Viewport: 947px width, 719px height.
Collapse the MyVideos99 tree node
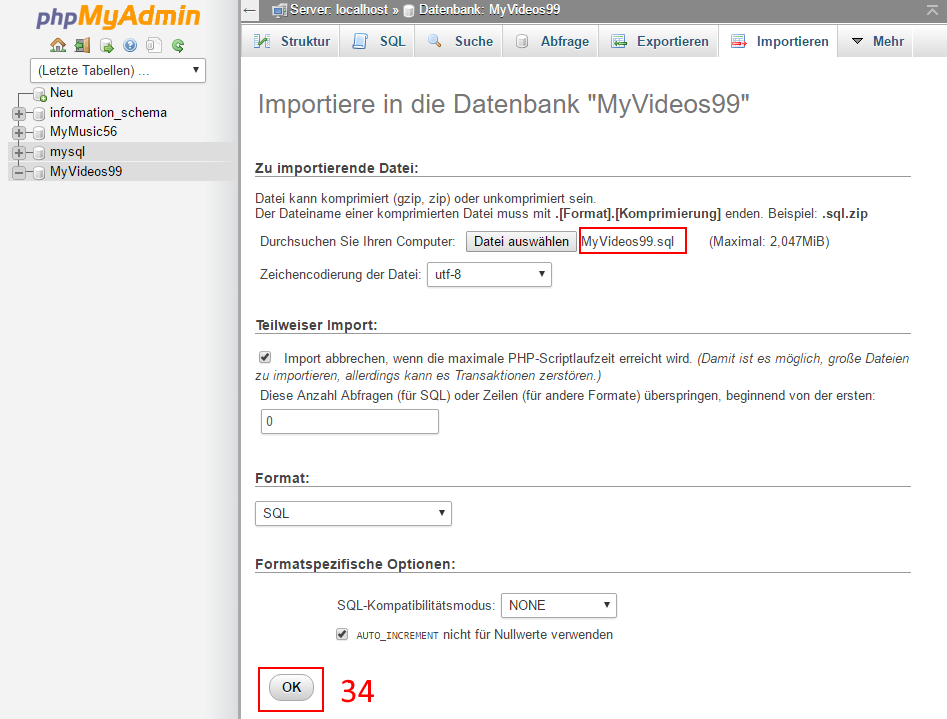click(19, 172)
